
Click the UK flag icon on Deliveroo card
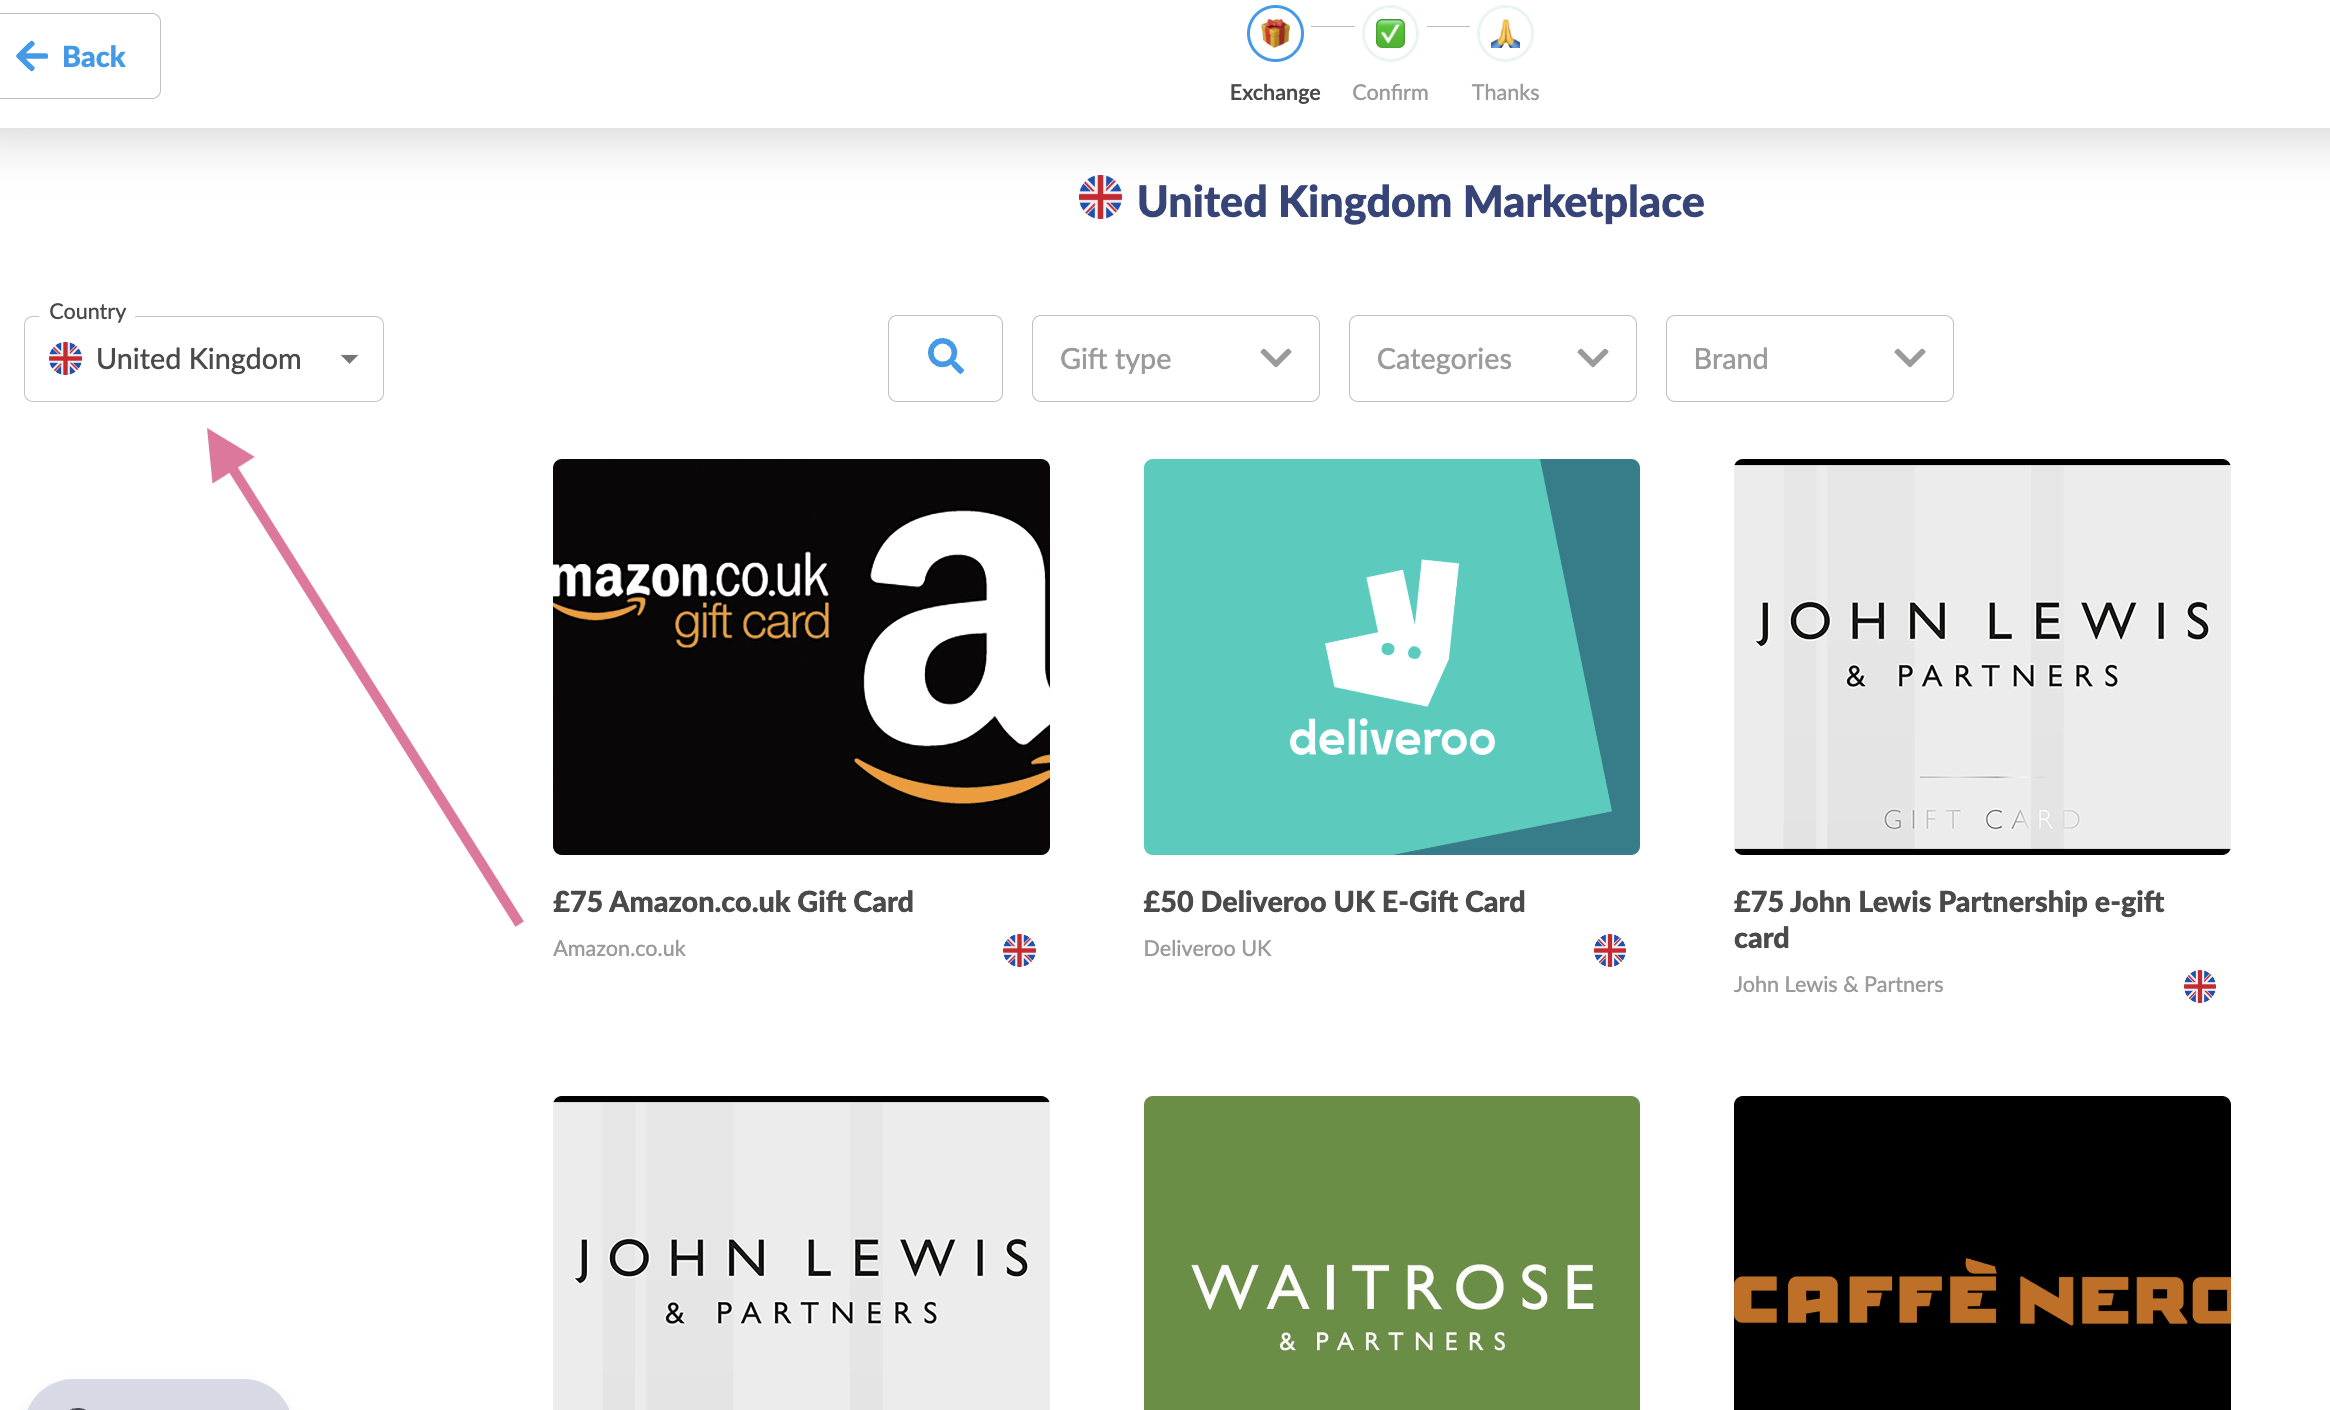click(1610, 950)
